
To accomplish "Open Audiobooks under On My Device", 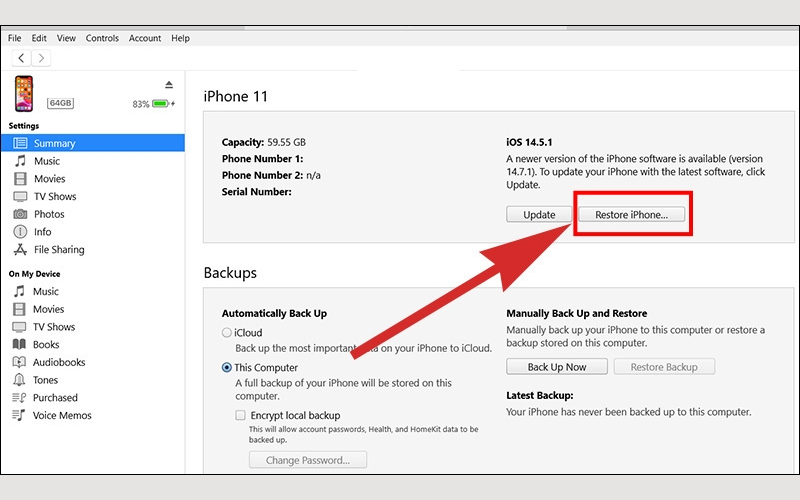I will coord(59,363).
